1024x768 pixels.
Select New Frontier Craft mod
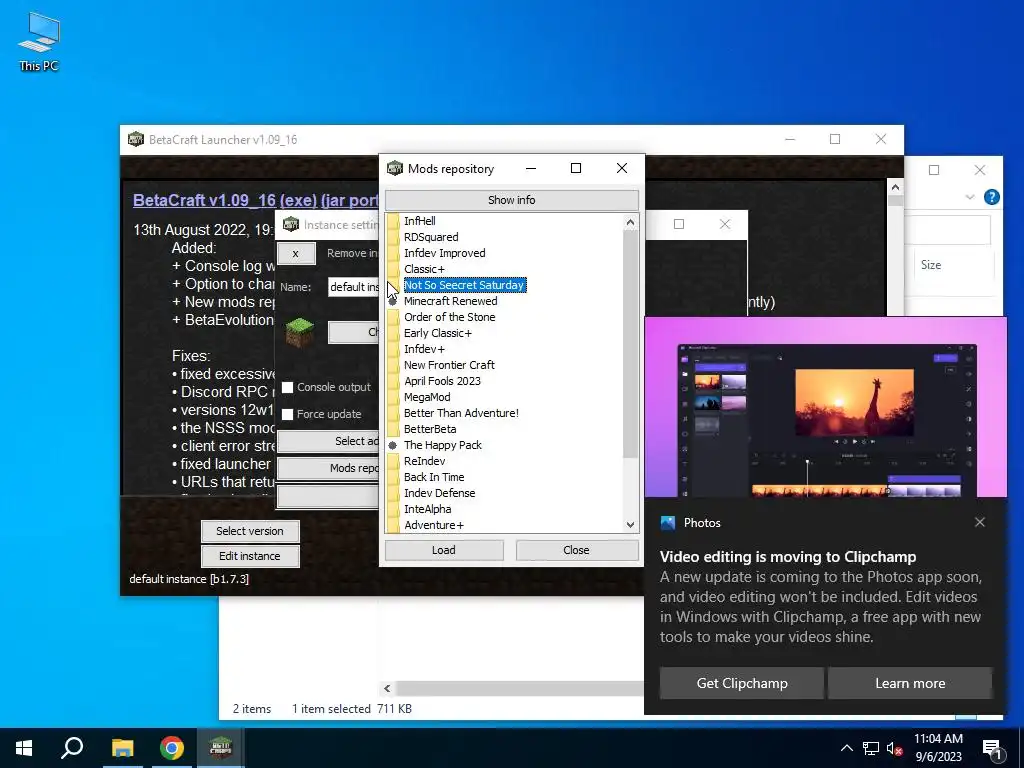coord(449,365)
